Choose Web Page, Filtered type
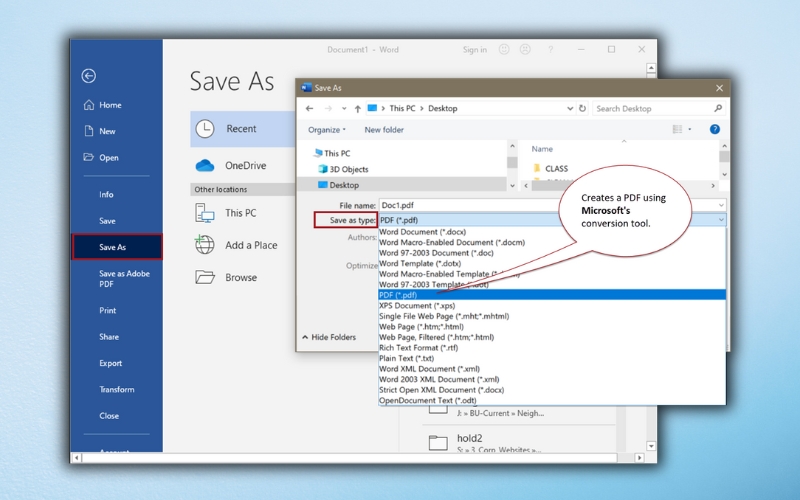This screenshot has height=500, width=800. tap(436, 337)
